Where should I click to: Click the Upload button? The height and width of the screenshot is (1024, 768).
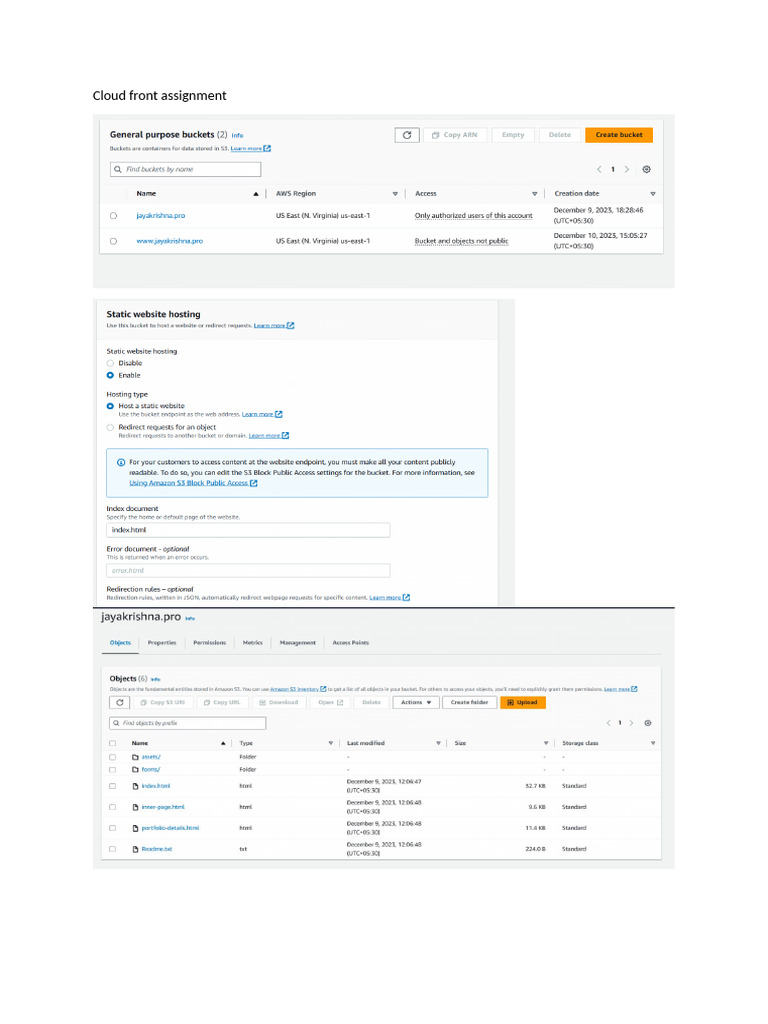pyautogui.click(x=522, y=703)
